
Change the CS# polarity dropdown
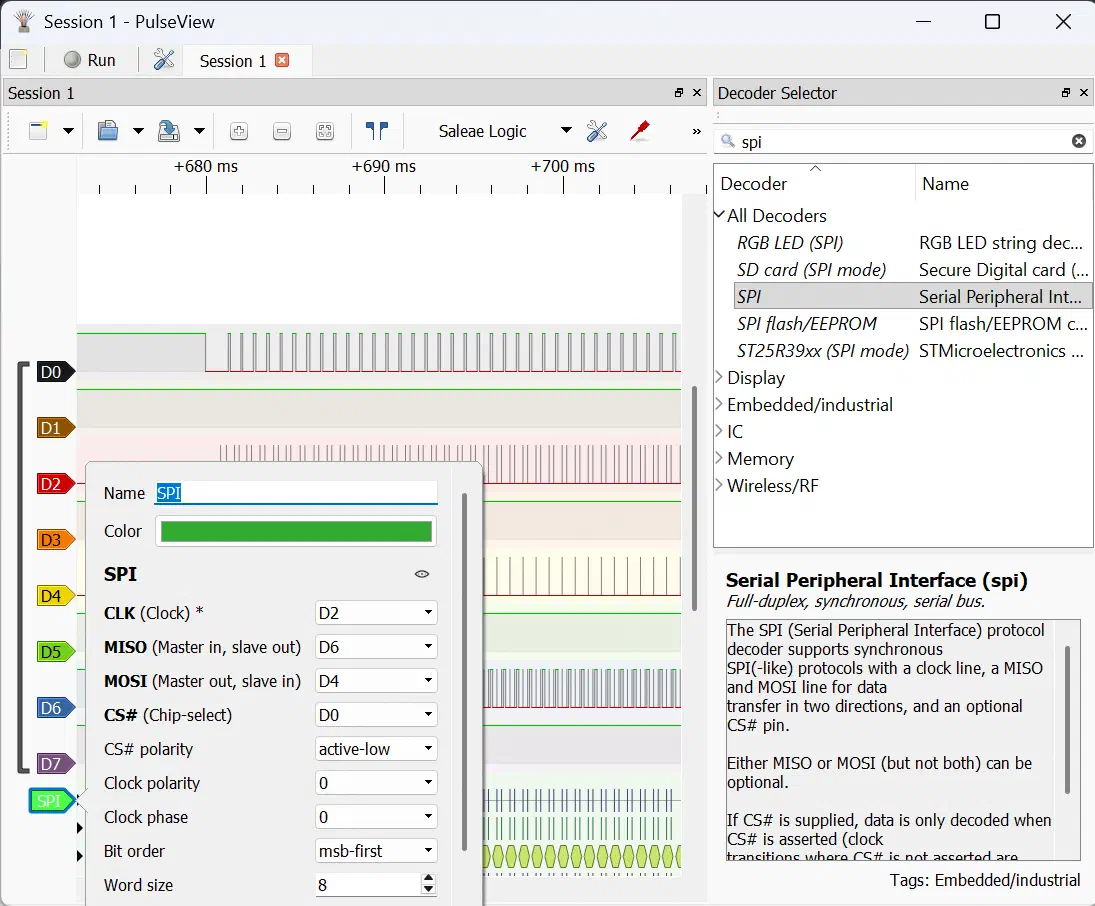point(376,749)
